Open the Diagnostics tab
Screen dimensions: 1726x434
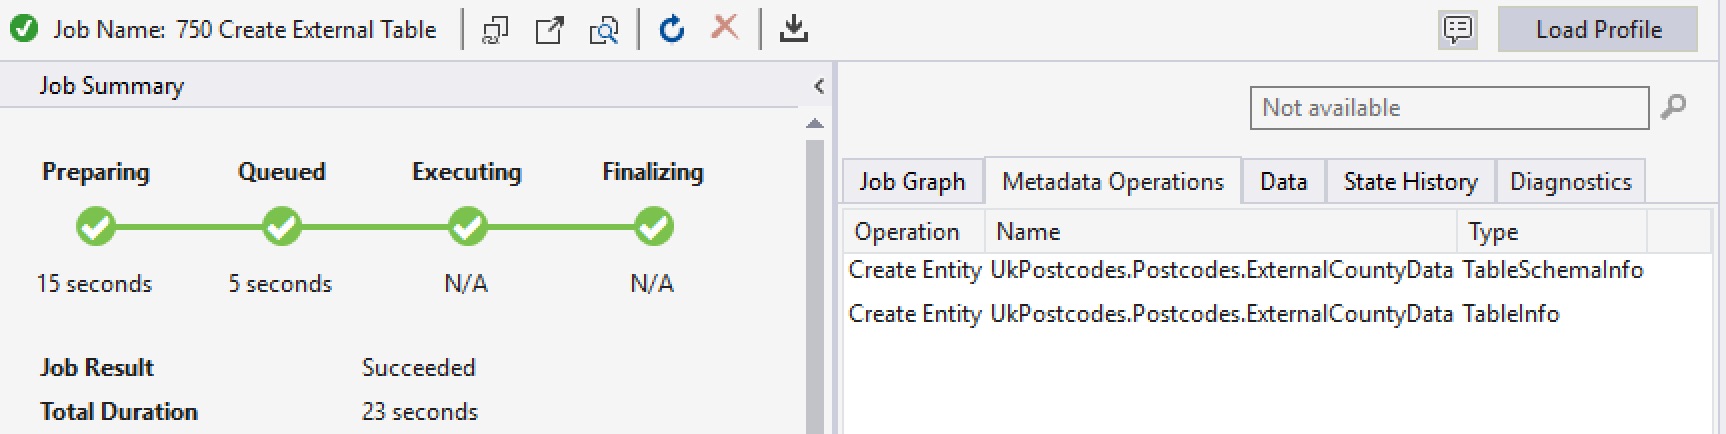1570,182
